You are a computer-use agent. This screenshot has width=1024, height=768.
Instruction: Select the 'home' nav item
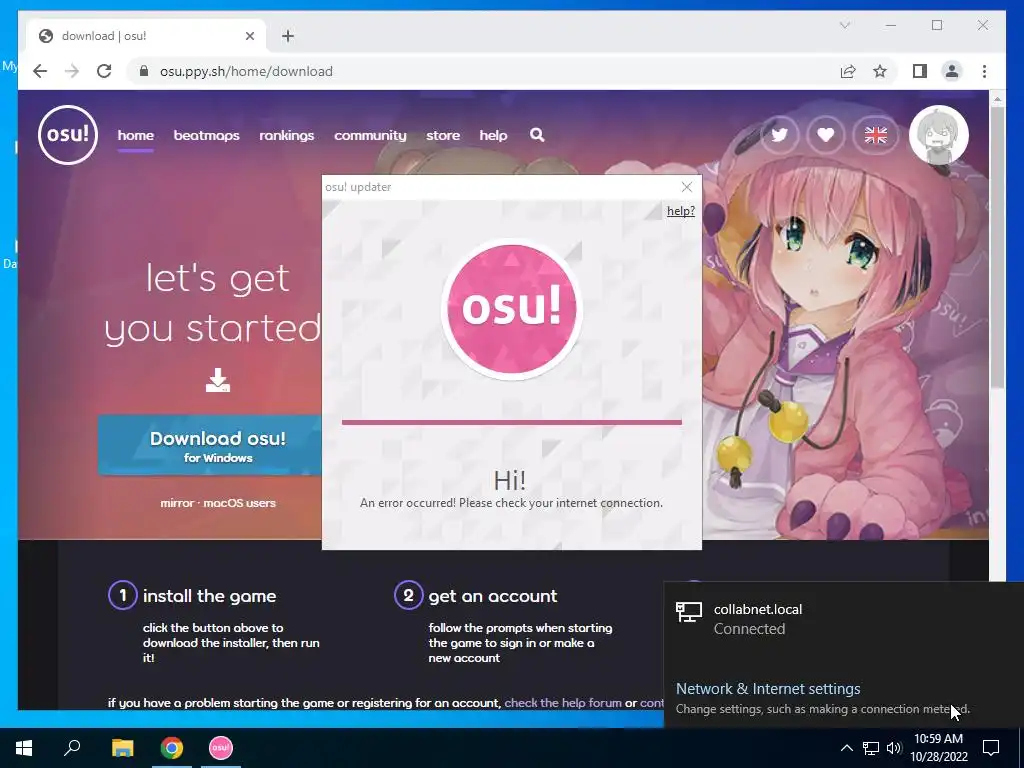tap(136, 135)
